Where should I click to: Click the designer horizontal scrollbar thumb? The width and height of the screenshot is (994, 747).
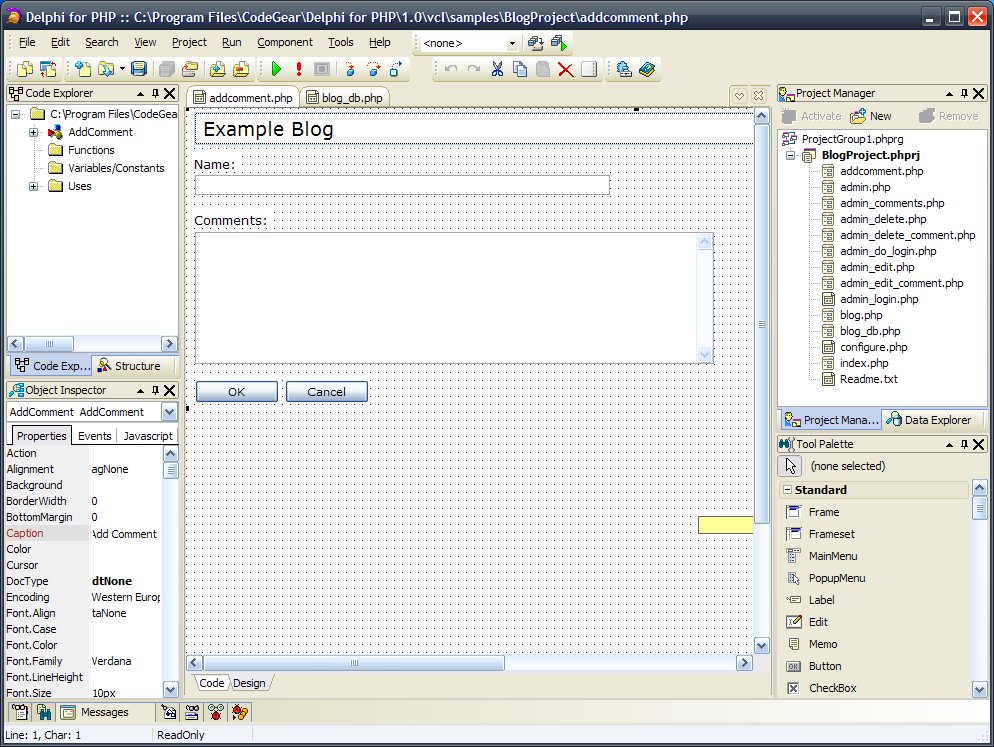coord(354,663)
